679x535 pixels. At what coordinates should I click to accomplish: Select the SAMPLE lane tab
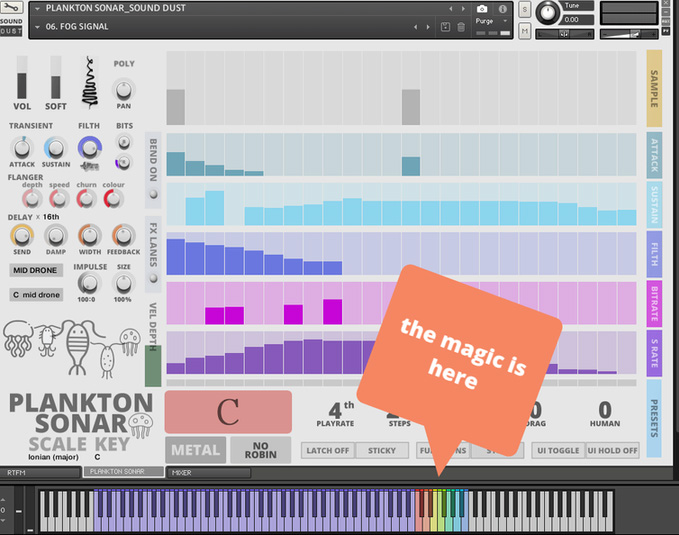[654, 88]
